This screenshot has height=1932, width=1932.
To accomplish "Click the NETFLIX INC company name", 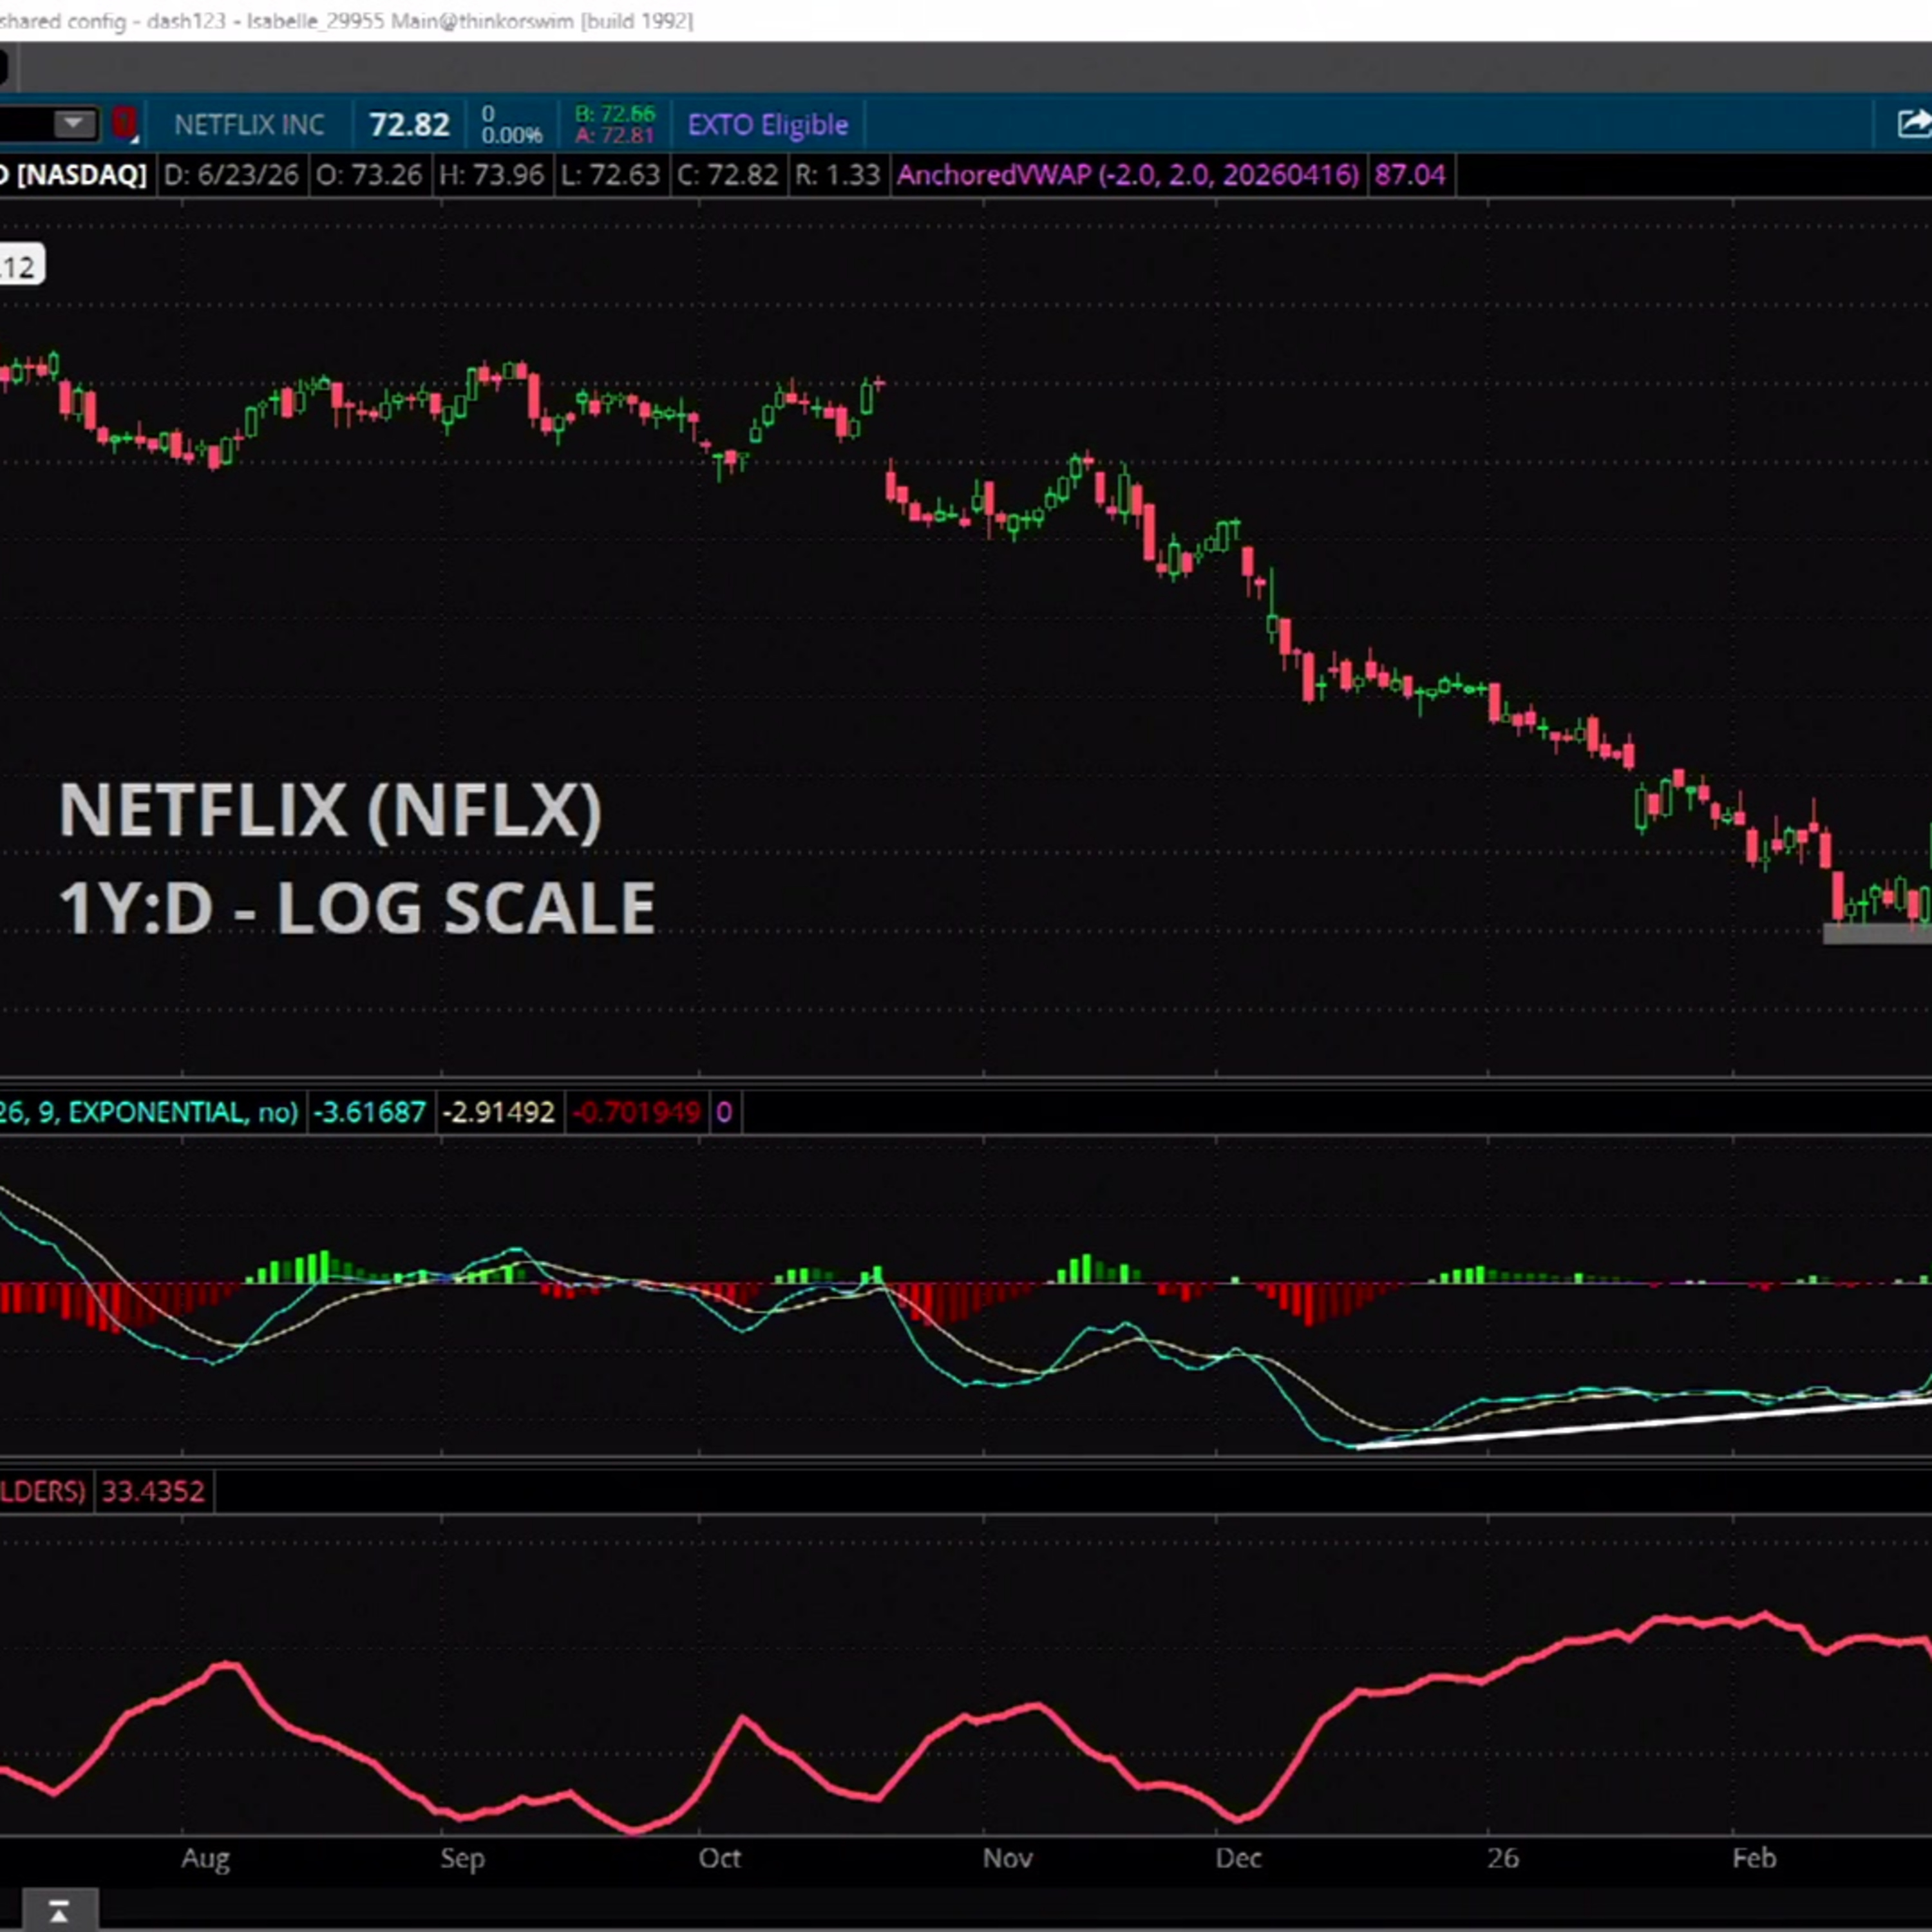I will click(249, 125).
